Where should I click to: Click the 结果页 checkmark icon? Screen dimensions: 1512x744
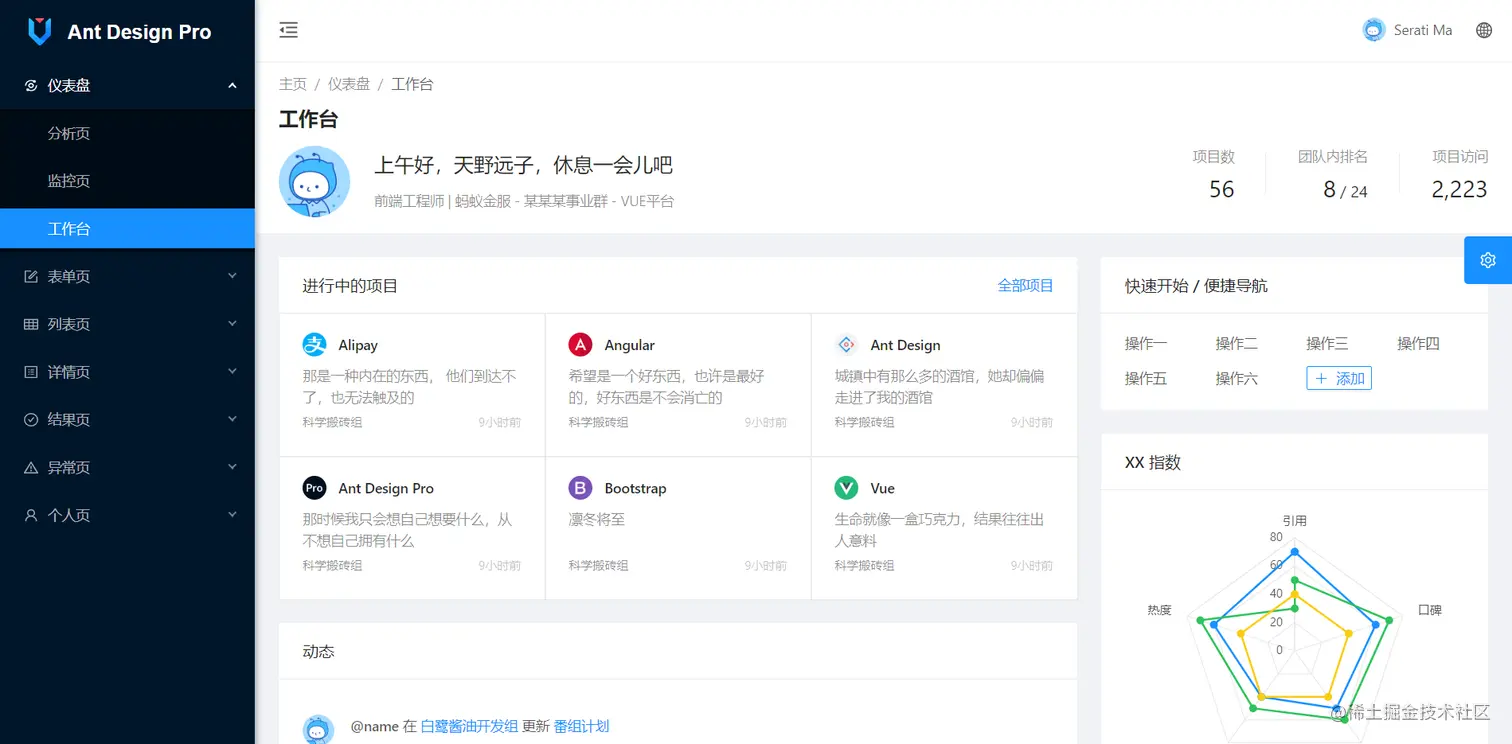click(31, 419)
